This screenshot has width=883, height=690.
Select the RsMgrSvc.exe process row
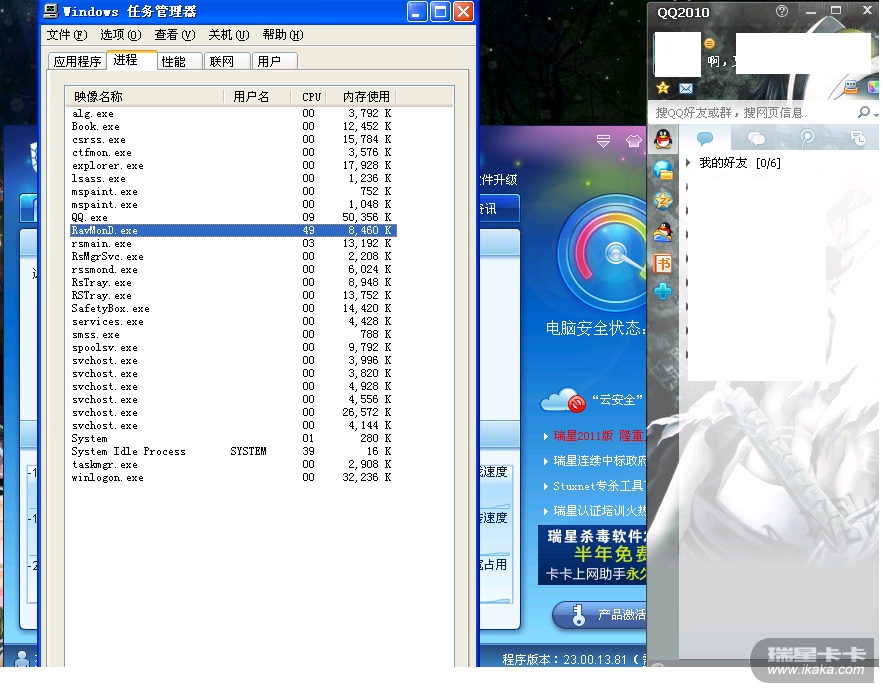233,256
